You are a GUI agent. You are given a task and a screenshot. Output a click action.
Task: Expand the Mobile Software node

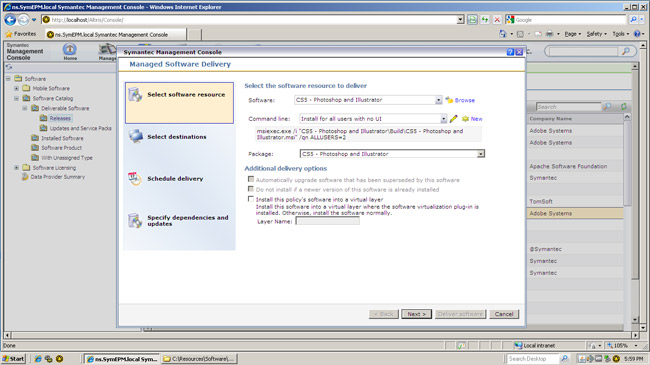click(17, 88)
